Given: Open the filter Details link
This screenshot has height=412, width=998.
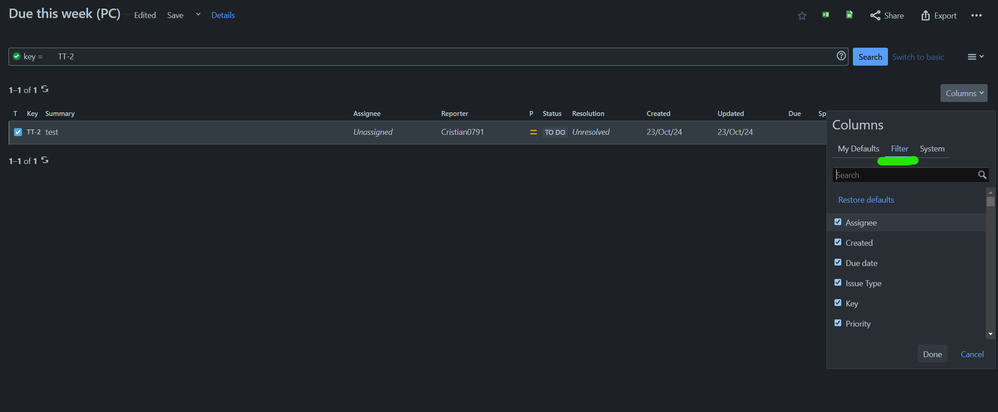Looking at the screenshot, I should click(223, 15).
